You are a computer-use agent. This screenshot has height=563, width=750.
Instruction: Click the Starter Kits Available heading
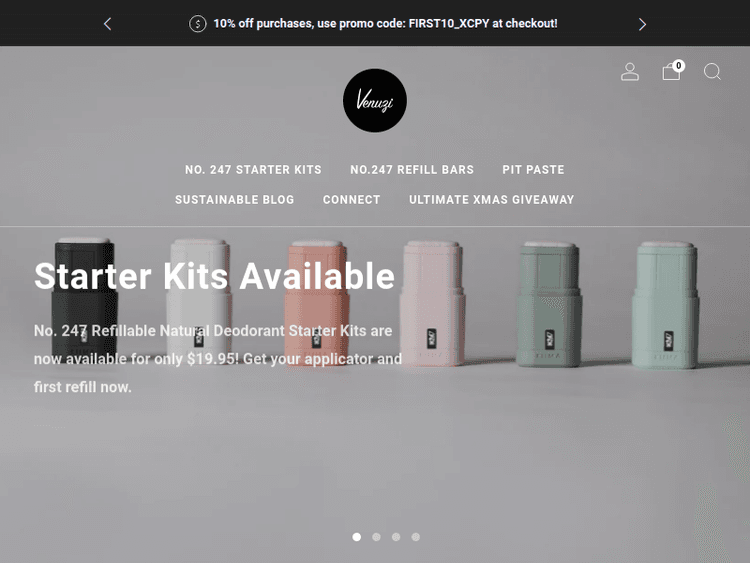214,276
